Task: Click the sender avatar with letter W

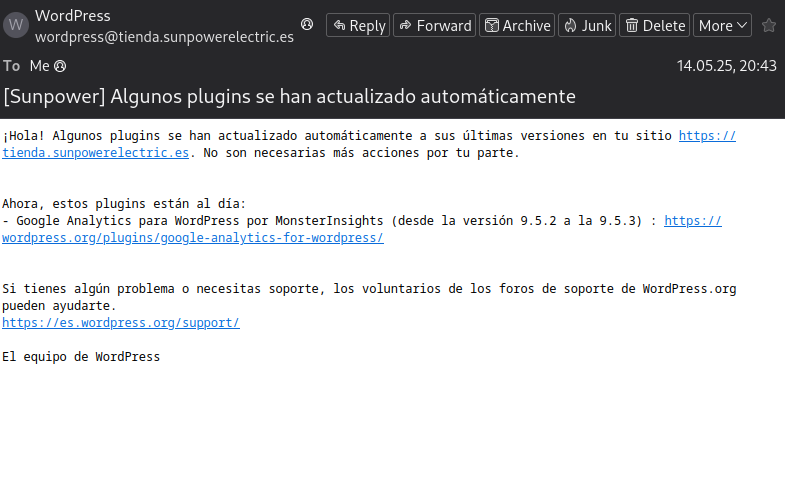Action: 16,25
